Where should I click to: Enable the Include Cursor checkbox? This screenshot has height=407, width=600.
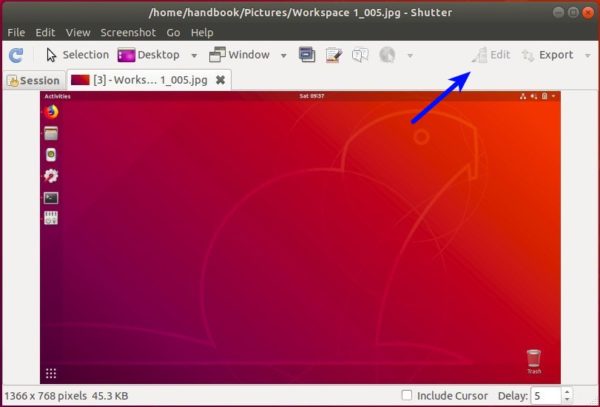click(x=407, y=395)
